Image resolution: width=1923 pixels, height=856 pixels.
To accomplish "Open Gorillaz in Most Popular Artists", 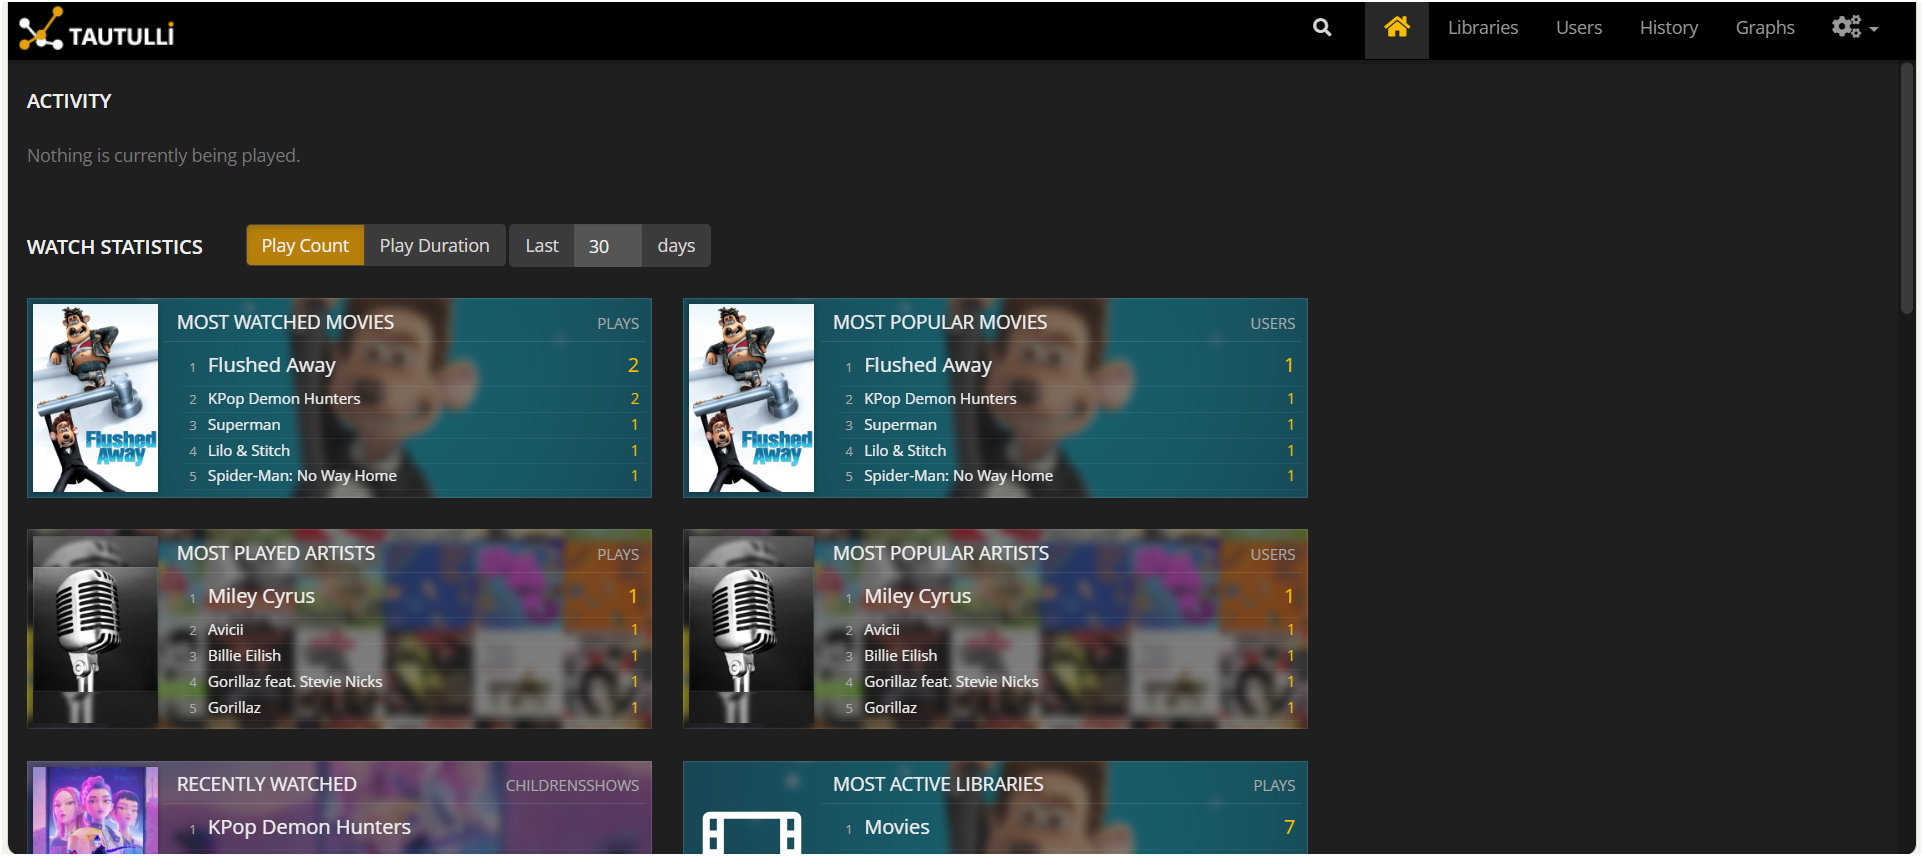I will pos(890,708).
